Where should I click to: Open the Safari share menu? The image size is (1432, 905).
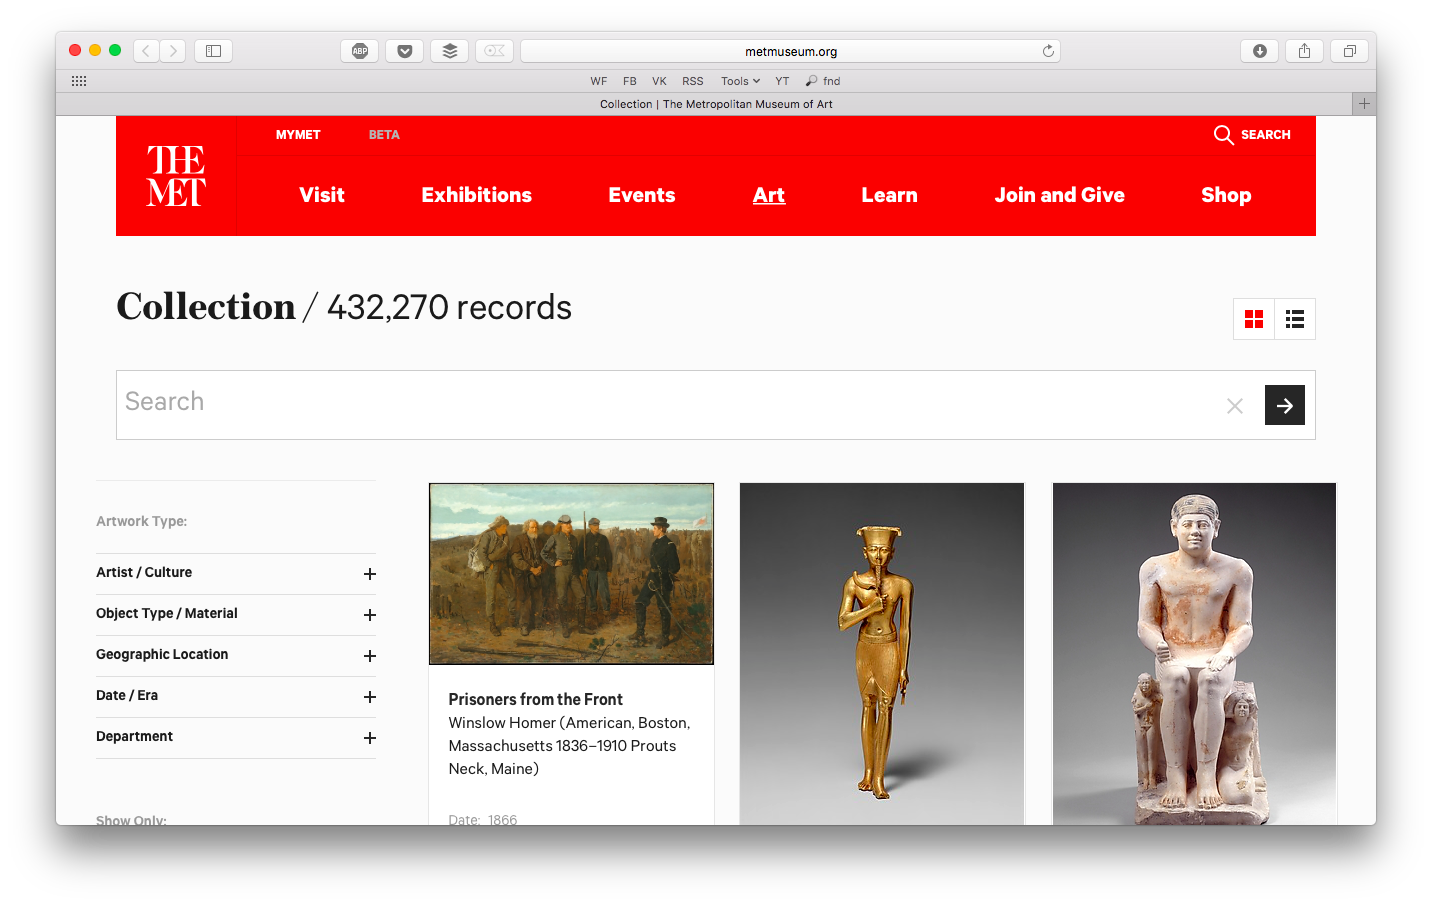(1304, 51)
